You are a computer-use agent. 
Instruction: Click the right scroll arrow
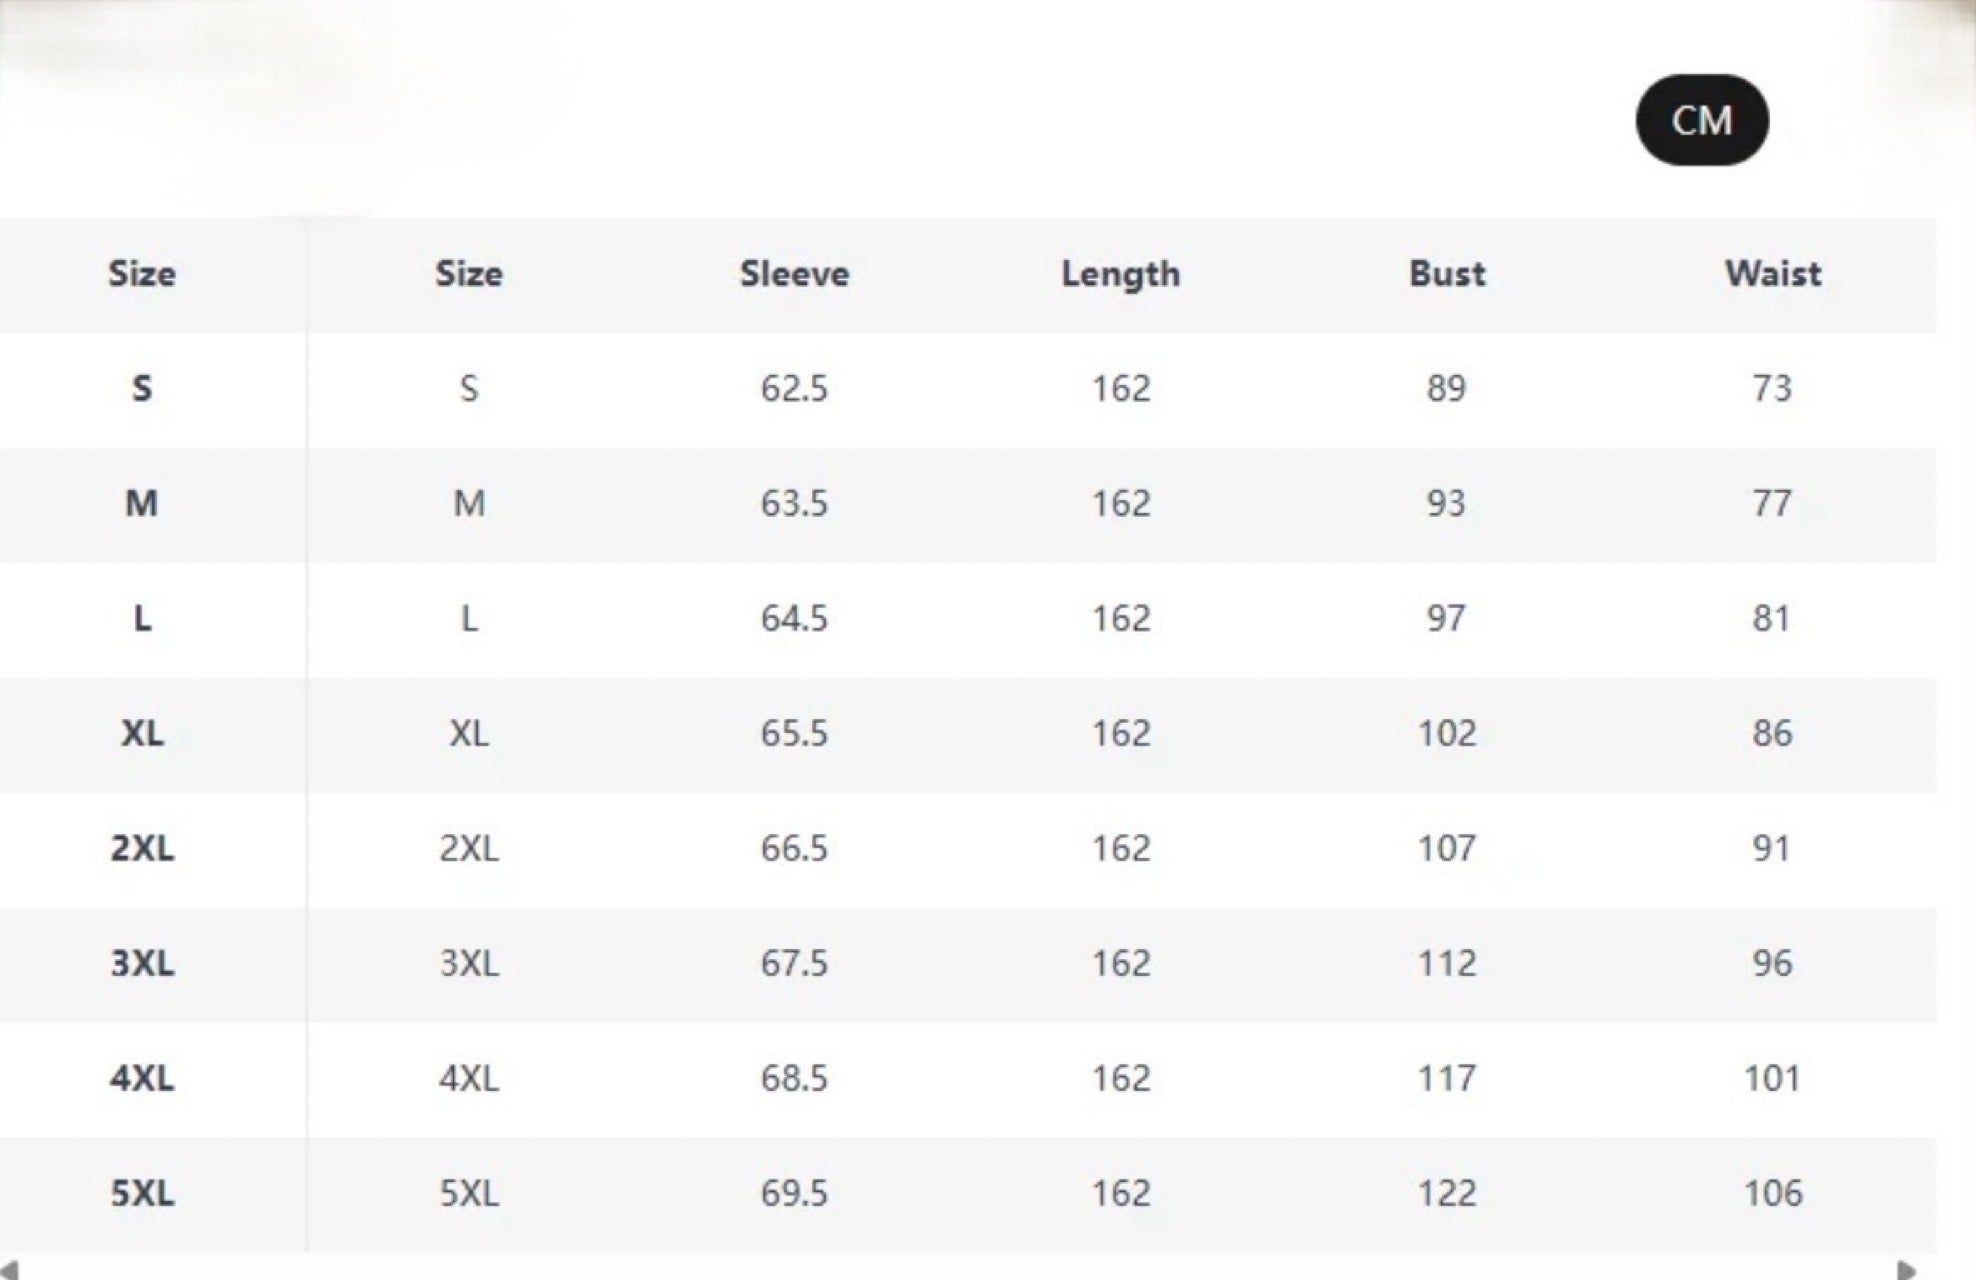point(1906,1270)
